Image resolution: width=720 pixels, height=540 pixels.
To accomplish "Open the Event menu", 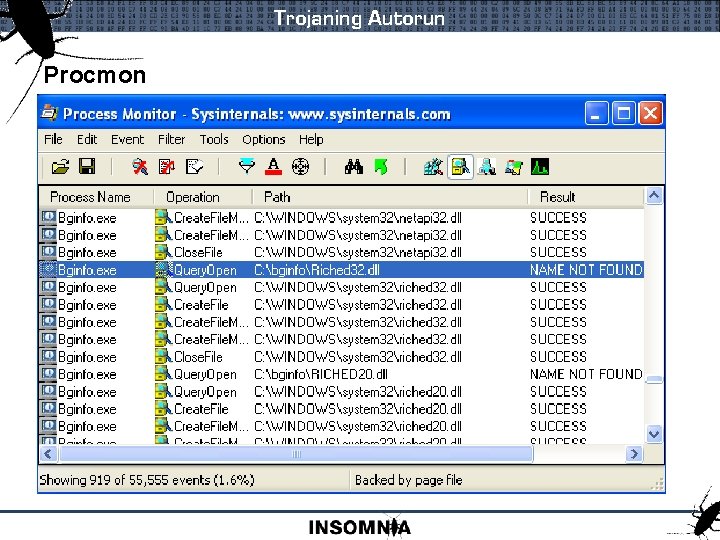I will coord(127,139).
